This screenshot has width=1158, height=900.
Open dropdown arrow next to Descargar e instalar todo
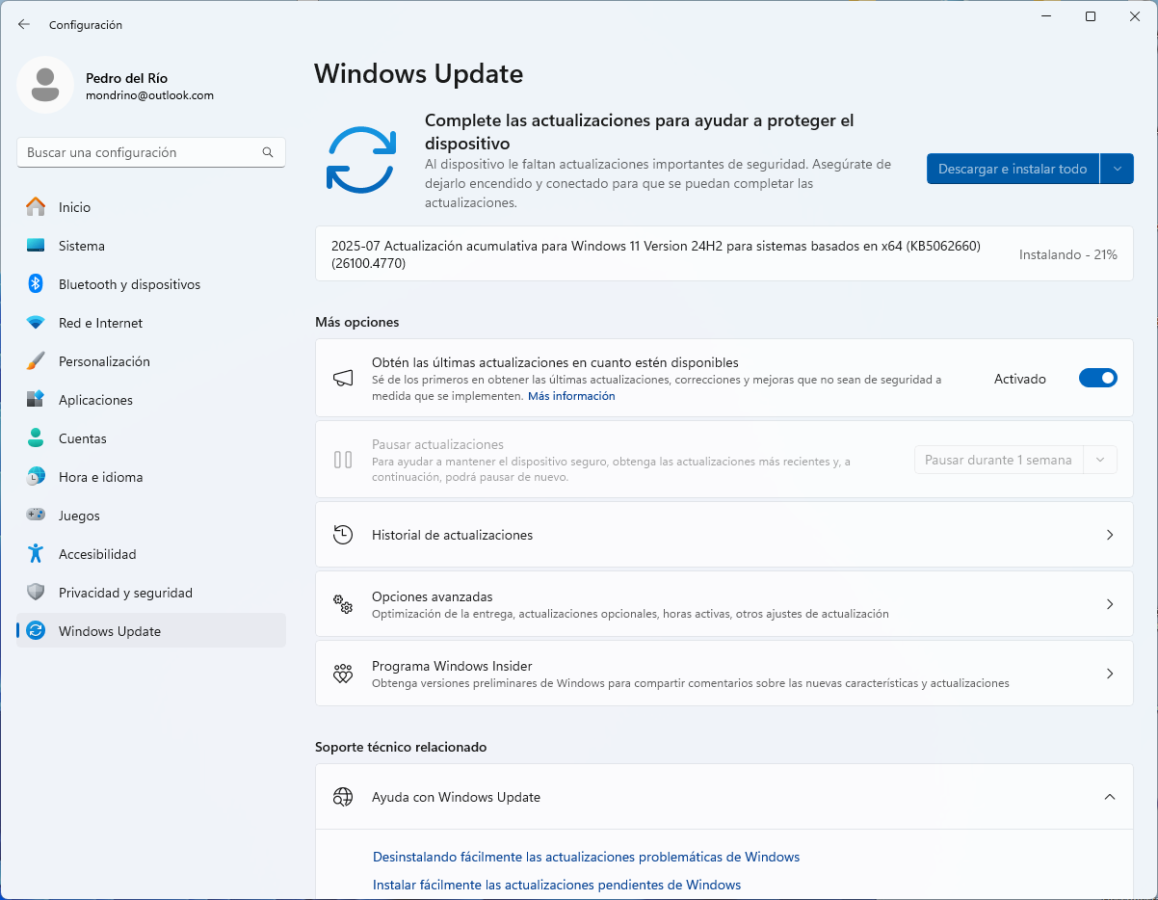coord(1117,169)
